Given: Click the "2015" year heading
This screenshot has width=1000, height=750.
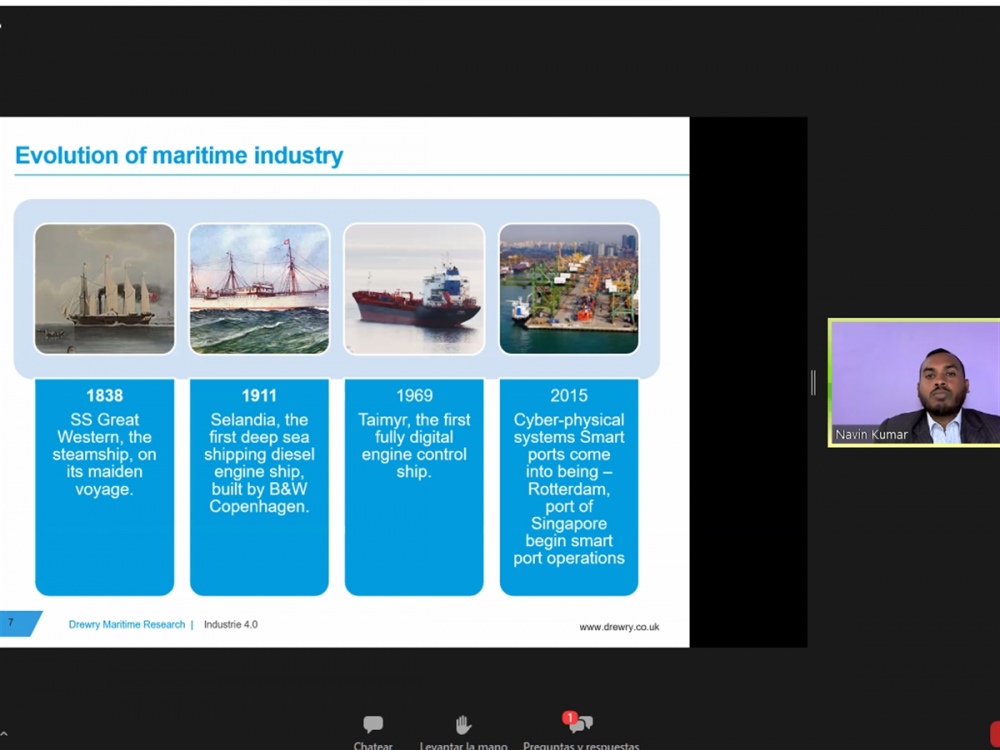Looking at the screenshot, I should (x=569, y=395).
